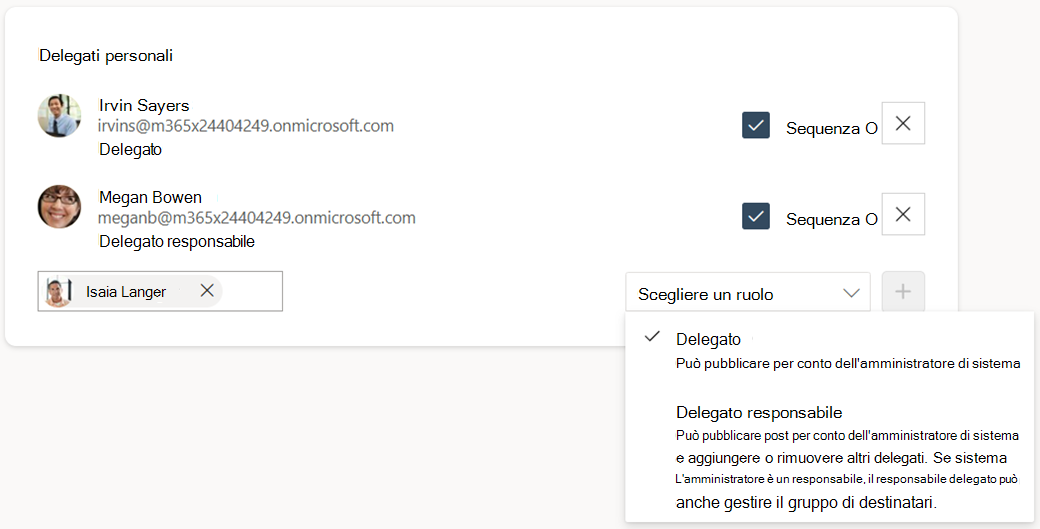The width and height of the screenshot is (1040, 529).
Task: Click Megan Bowen profile photo
Action: pyautogui.click(x=60, y=207)
